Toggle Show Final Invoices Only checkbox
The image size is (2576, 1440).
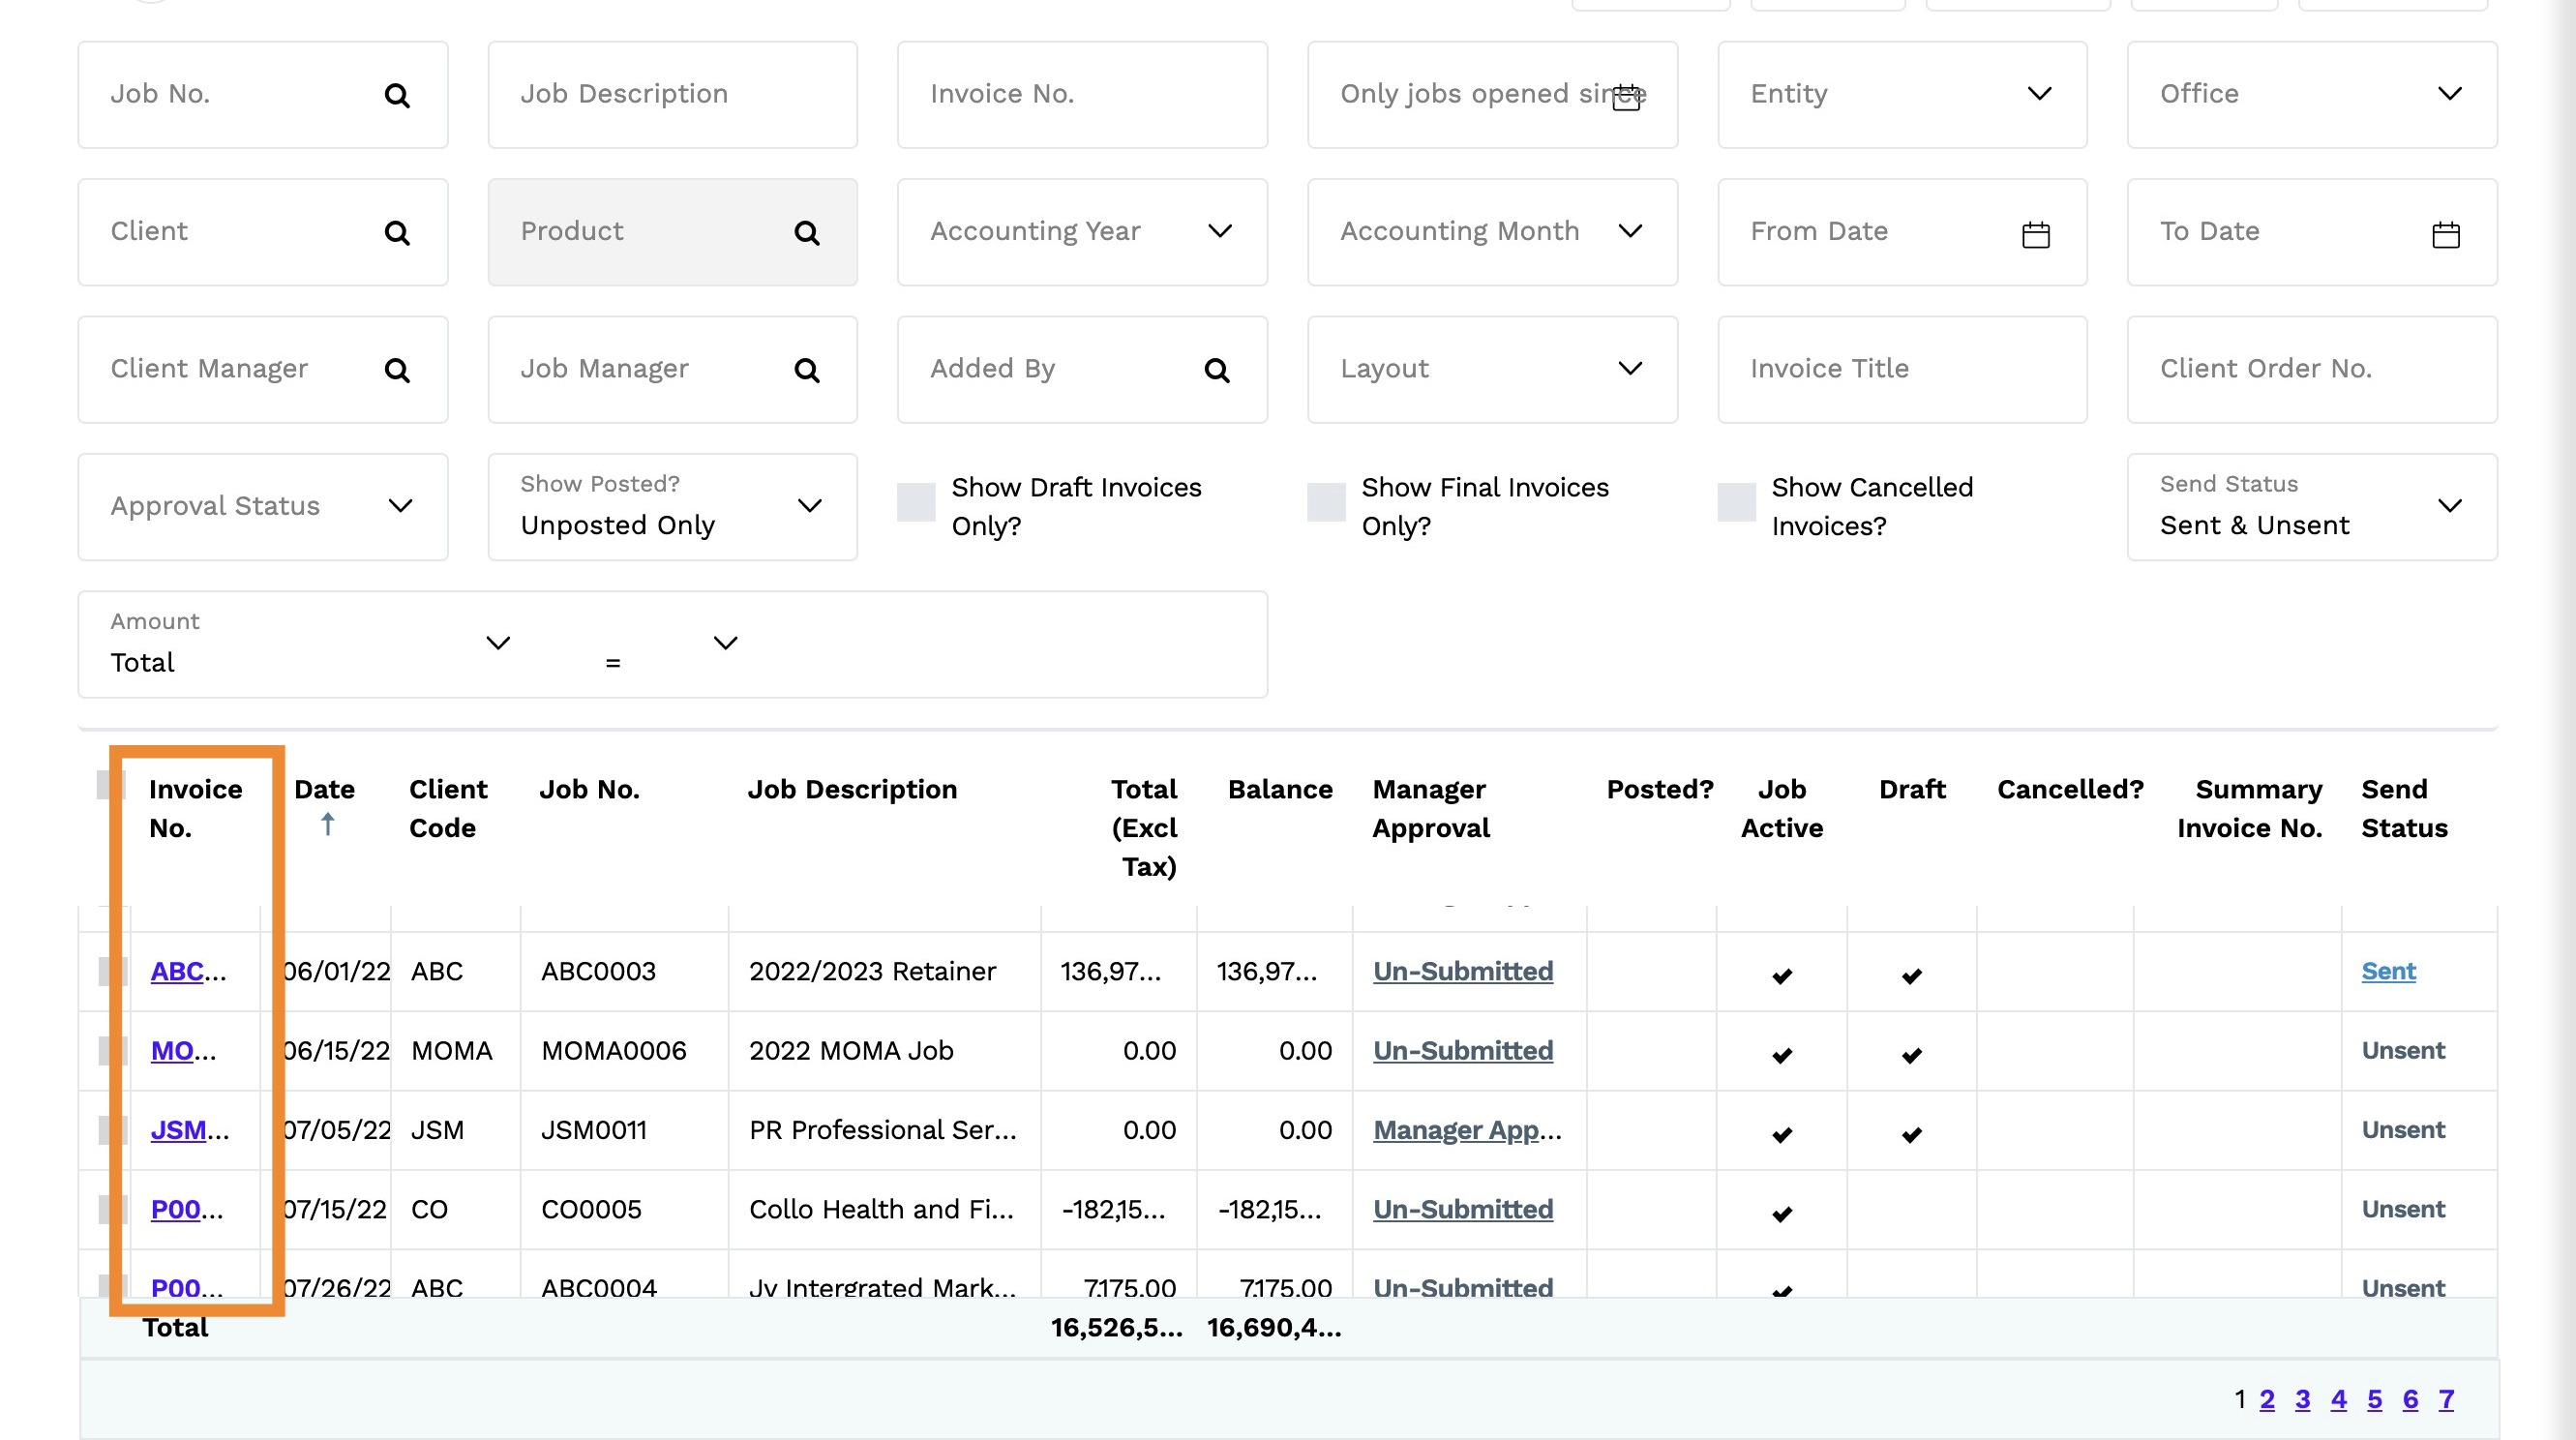coord(1325,502)
